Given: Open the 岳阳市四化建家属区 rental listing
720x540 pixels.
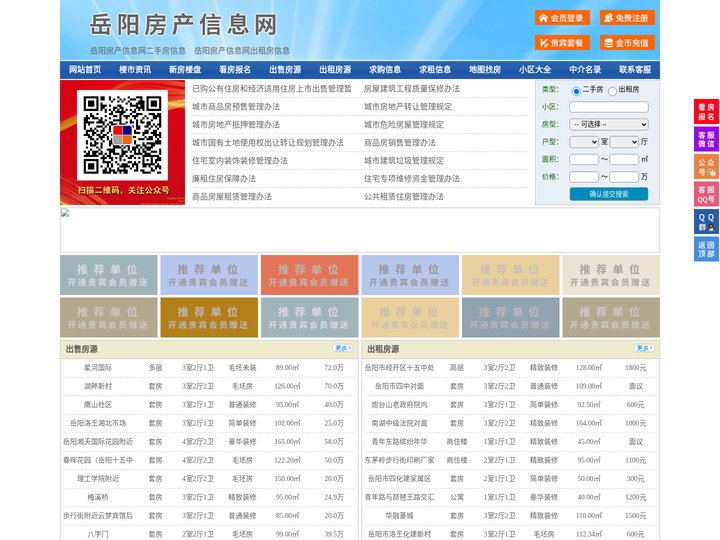Looking at the screenshot, I should (x=399, y=478).
